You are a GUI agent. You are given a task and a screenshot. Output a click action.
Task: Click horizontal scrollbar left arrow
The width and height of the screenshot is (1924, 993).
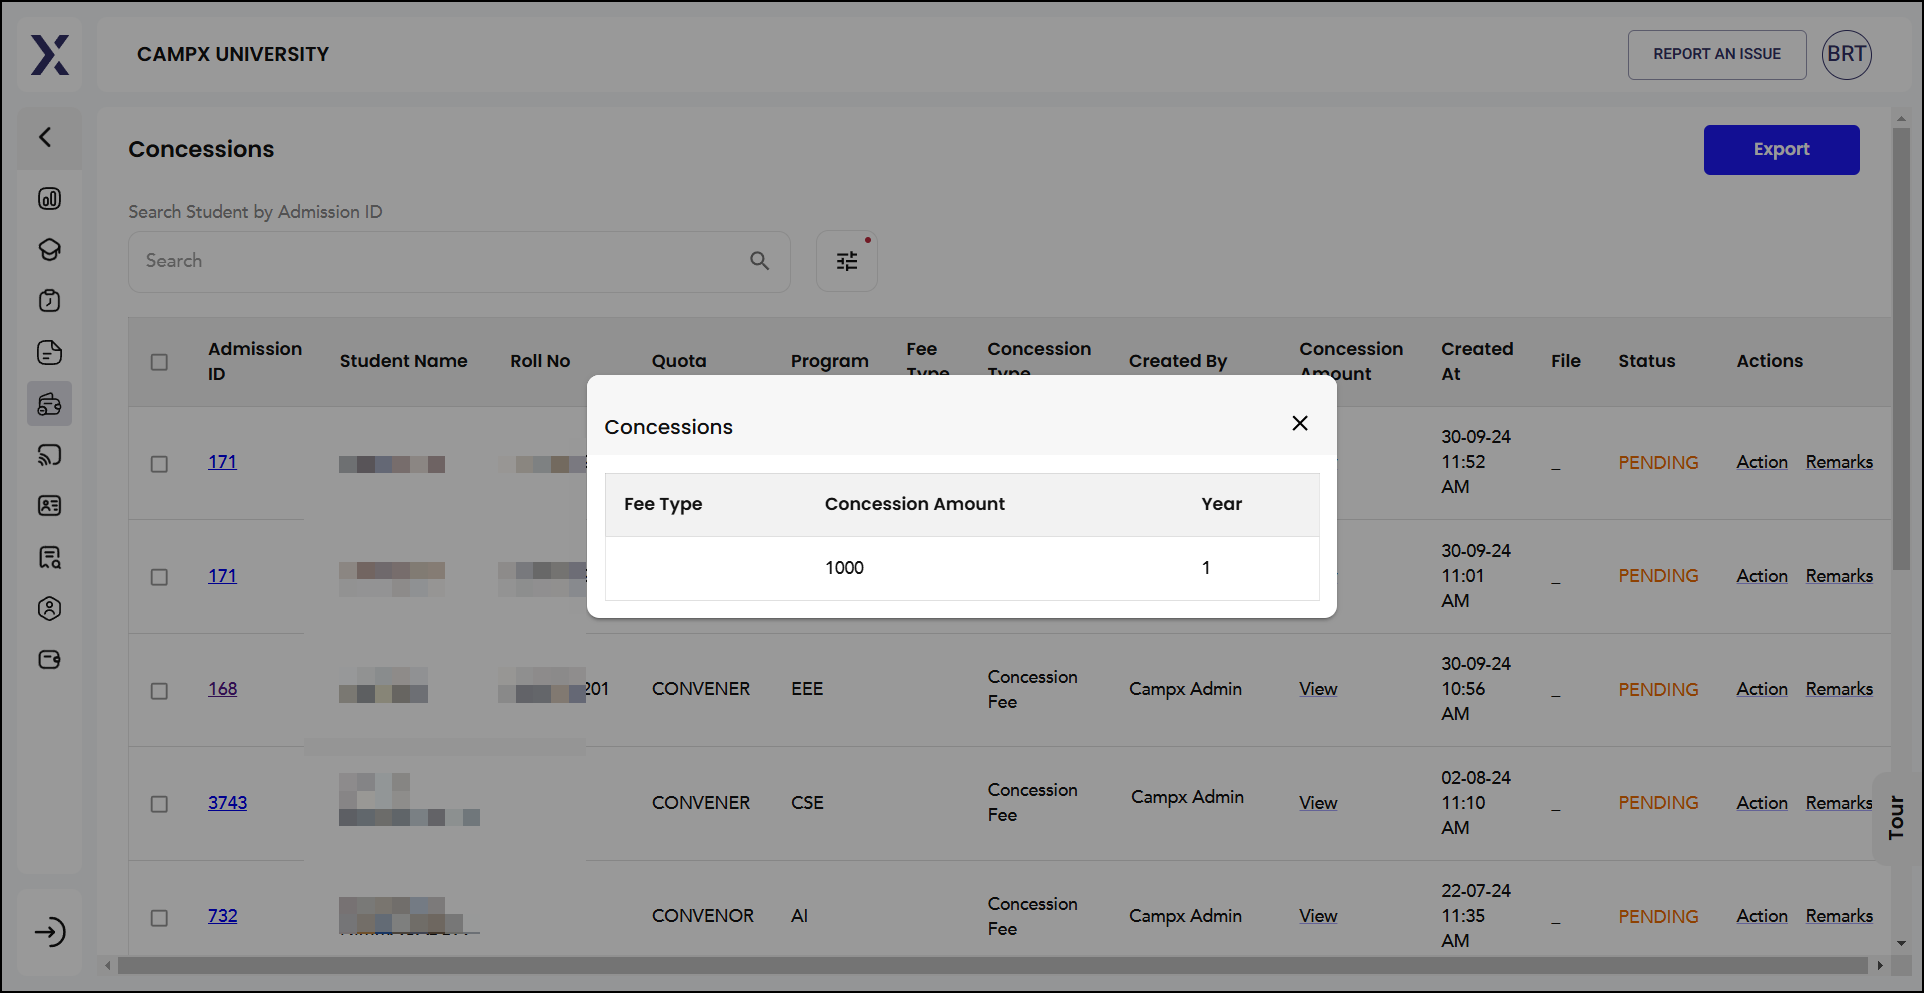(x=108, y=966)
